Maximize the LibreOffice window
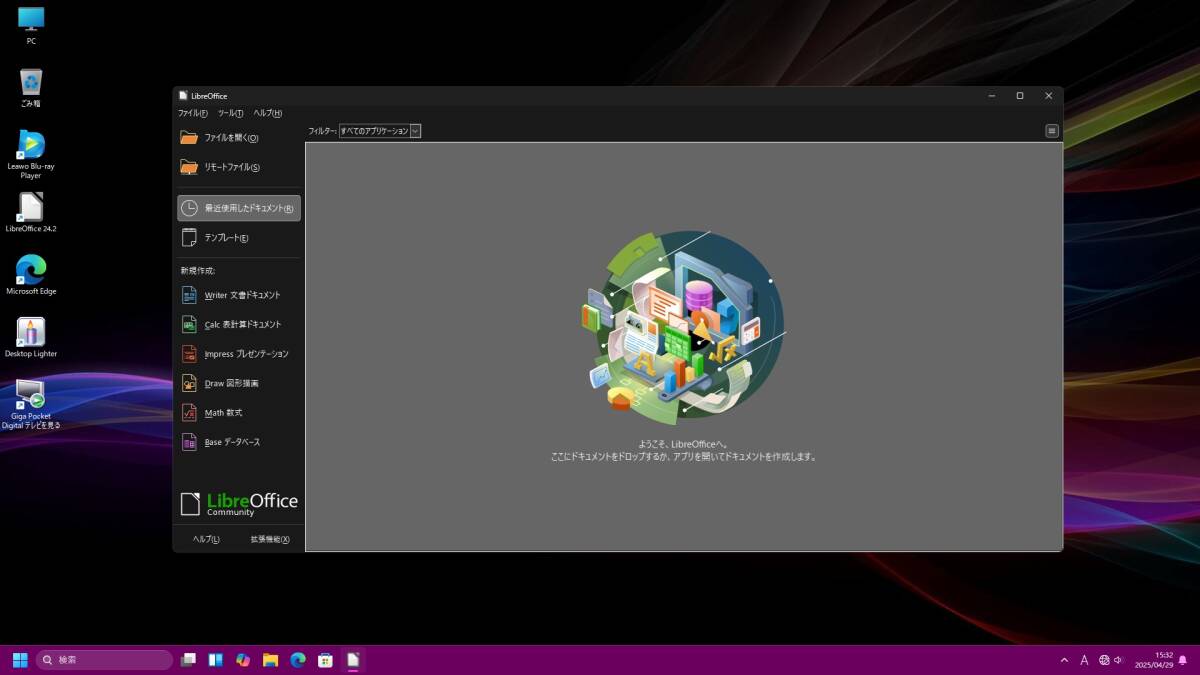This screenshot has height=675, width=1200. pos(1020,96)
